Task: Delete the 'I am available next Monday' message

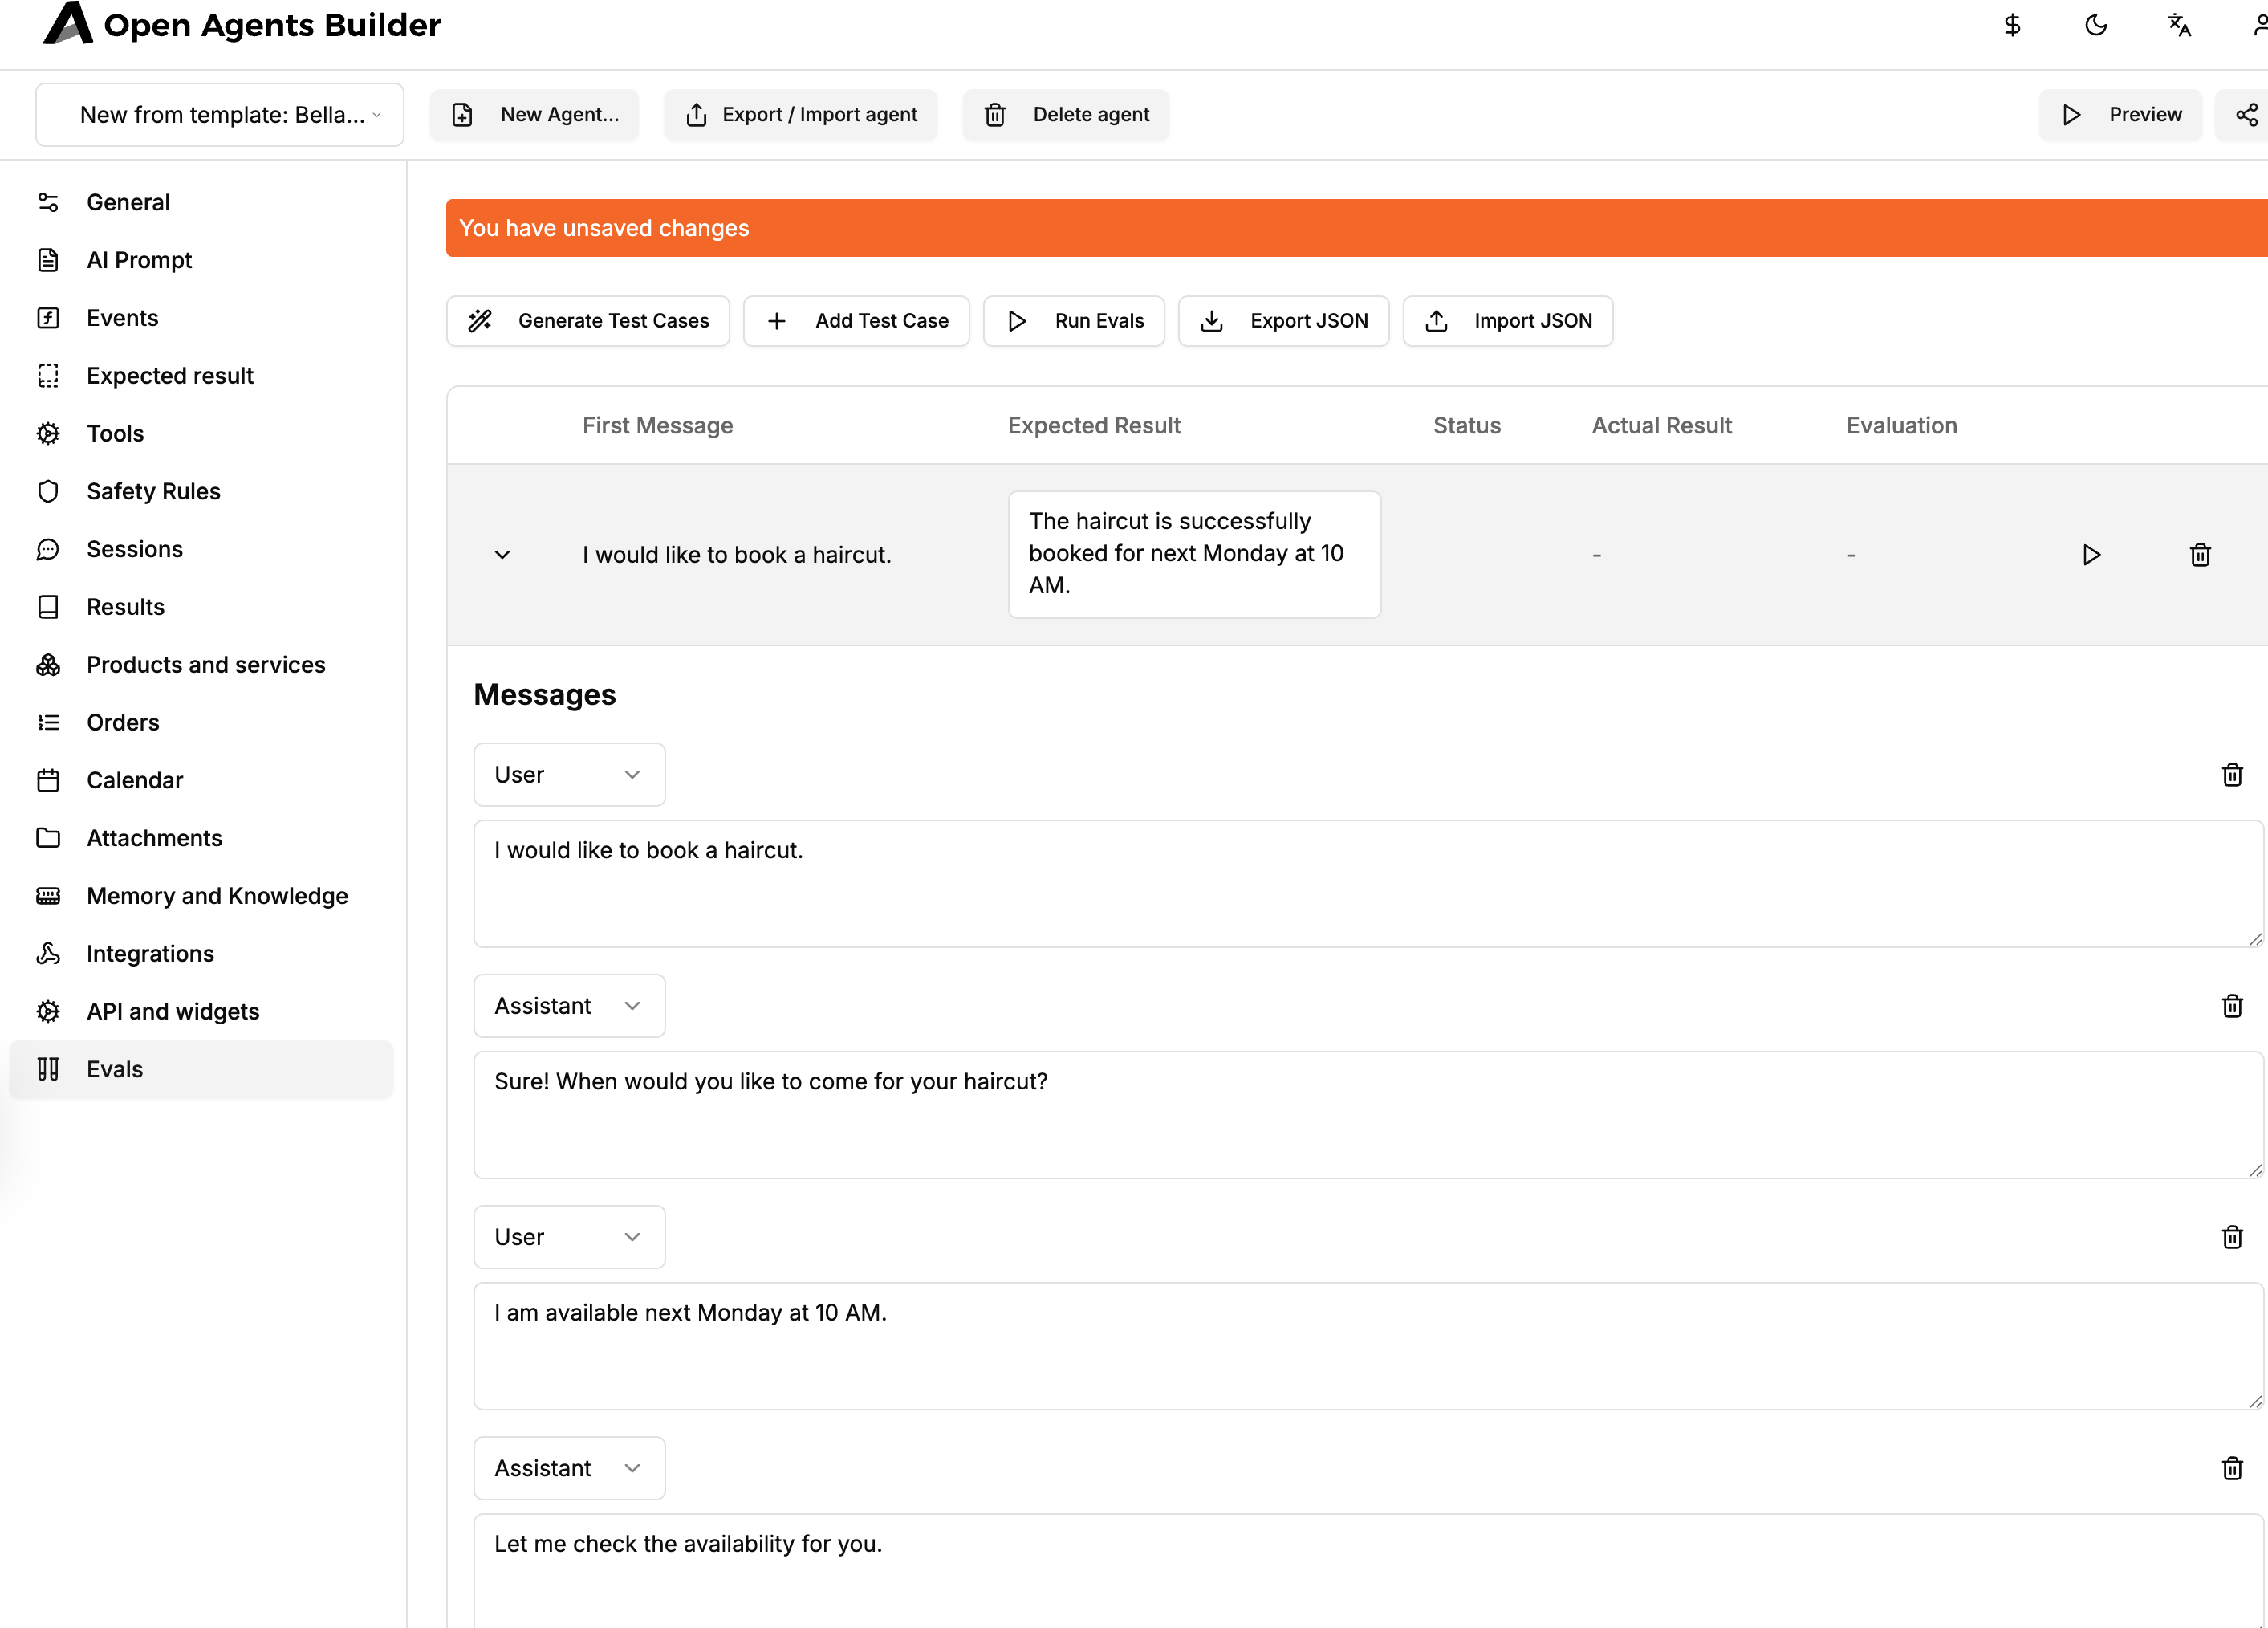Action: point(2232,1237)
